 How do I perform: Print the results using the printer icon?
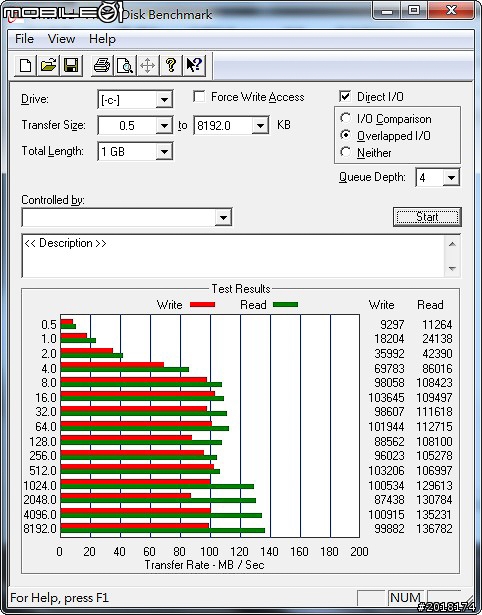tap(102, 66)
